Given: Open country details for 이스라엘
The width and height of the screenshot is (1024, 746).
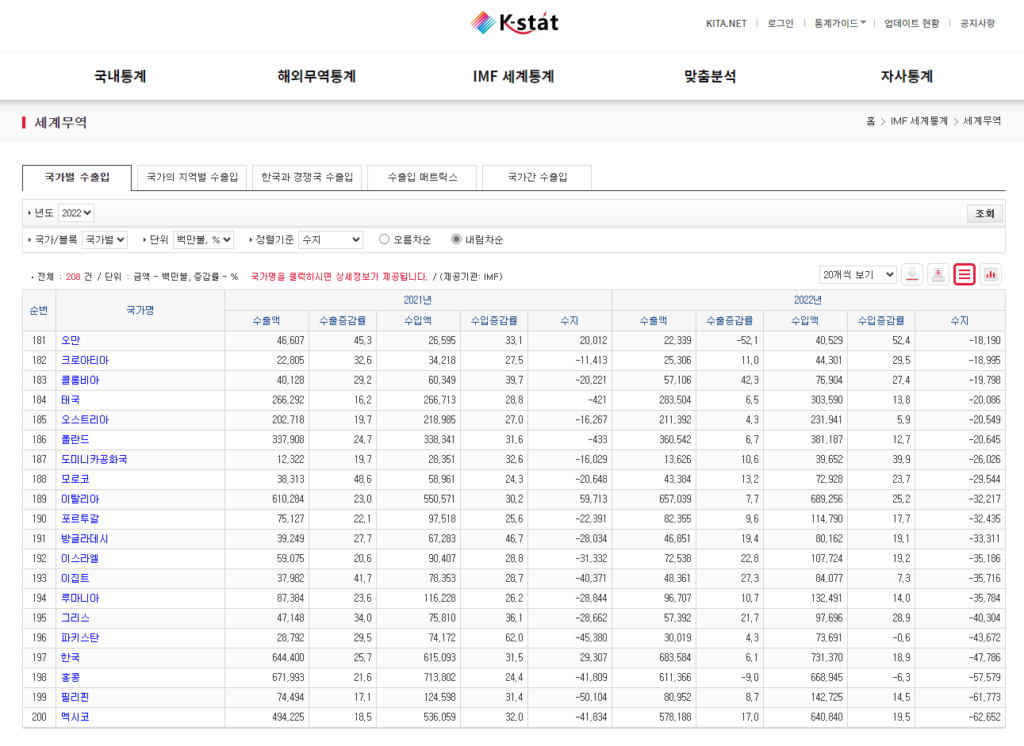Looking at the screenshot, I should pyautogui.click(x=80, y=559).
